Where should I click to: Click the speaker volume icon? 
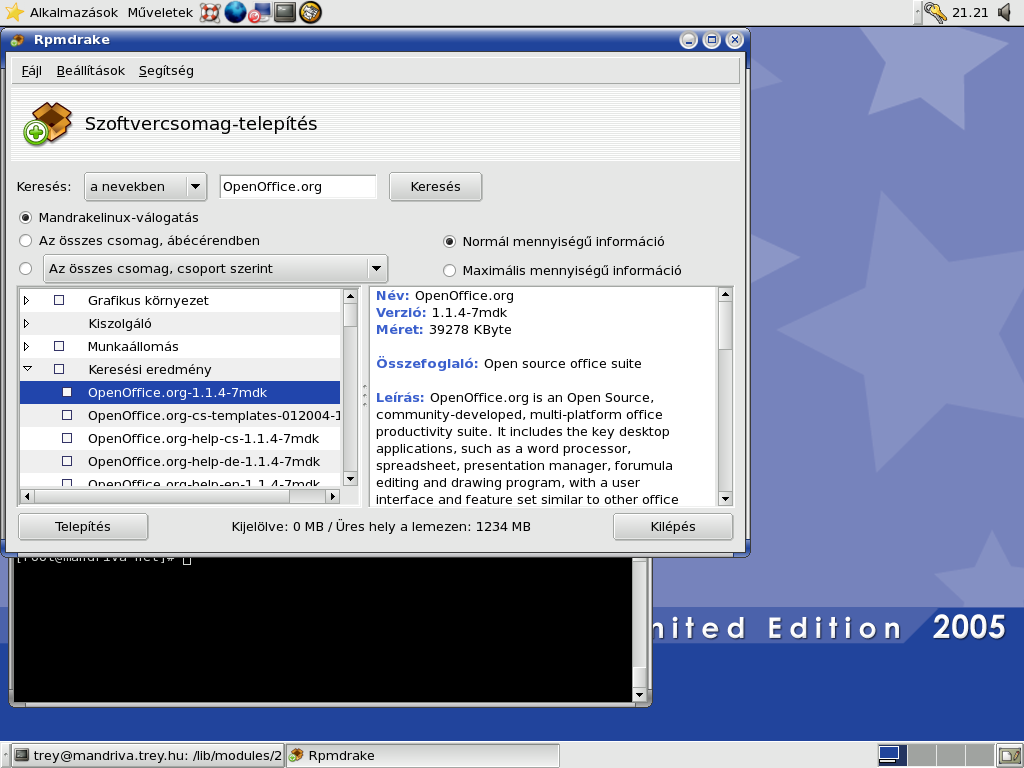(1006, 12)
